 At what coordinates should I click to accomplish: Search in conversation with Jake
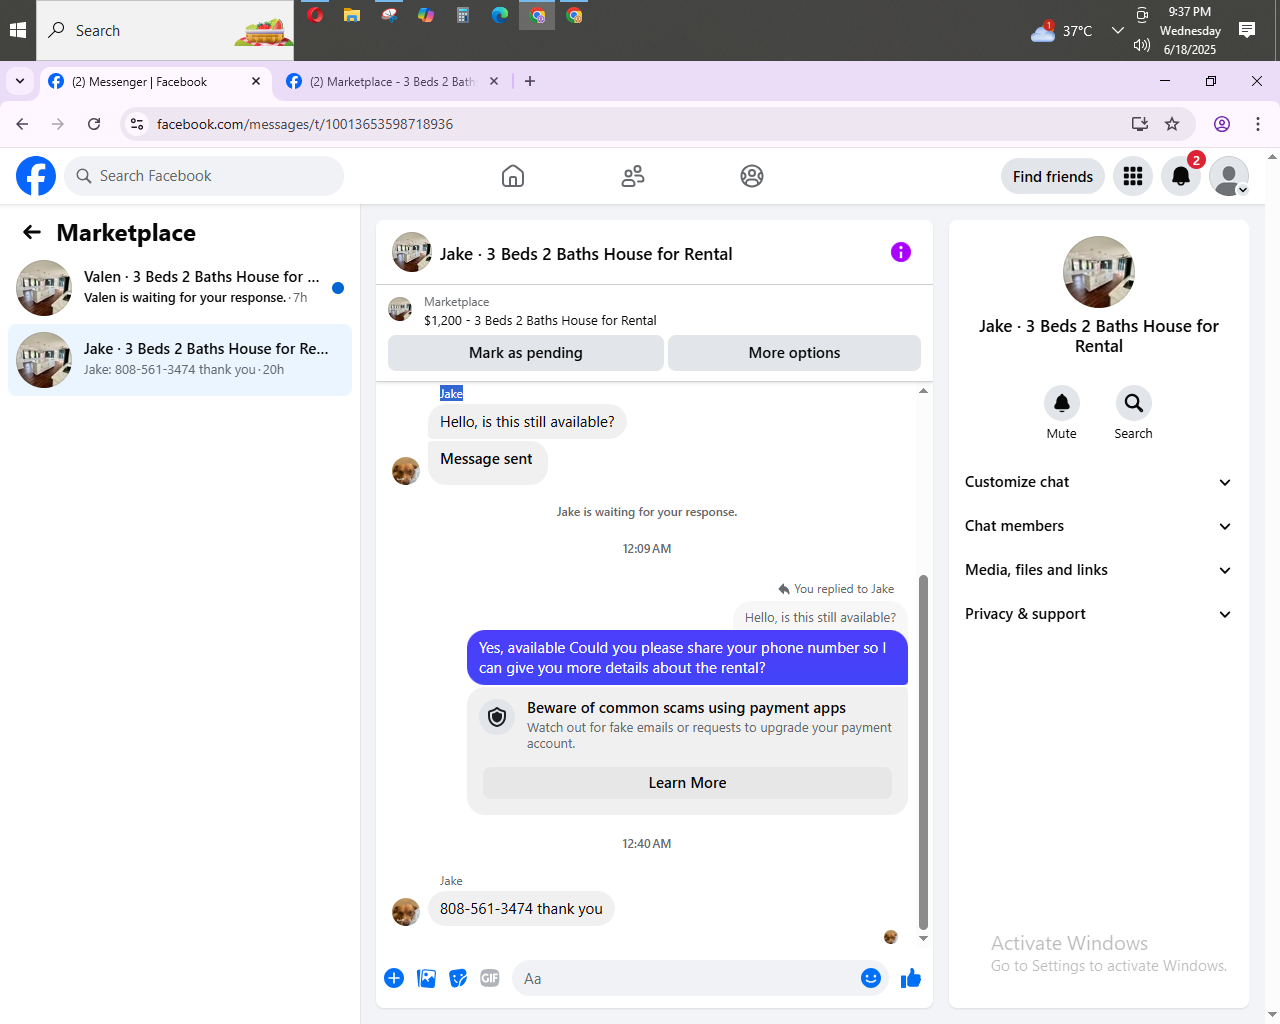pyautogui.click(x=1134, y=403)
